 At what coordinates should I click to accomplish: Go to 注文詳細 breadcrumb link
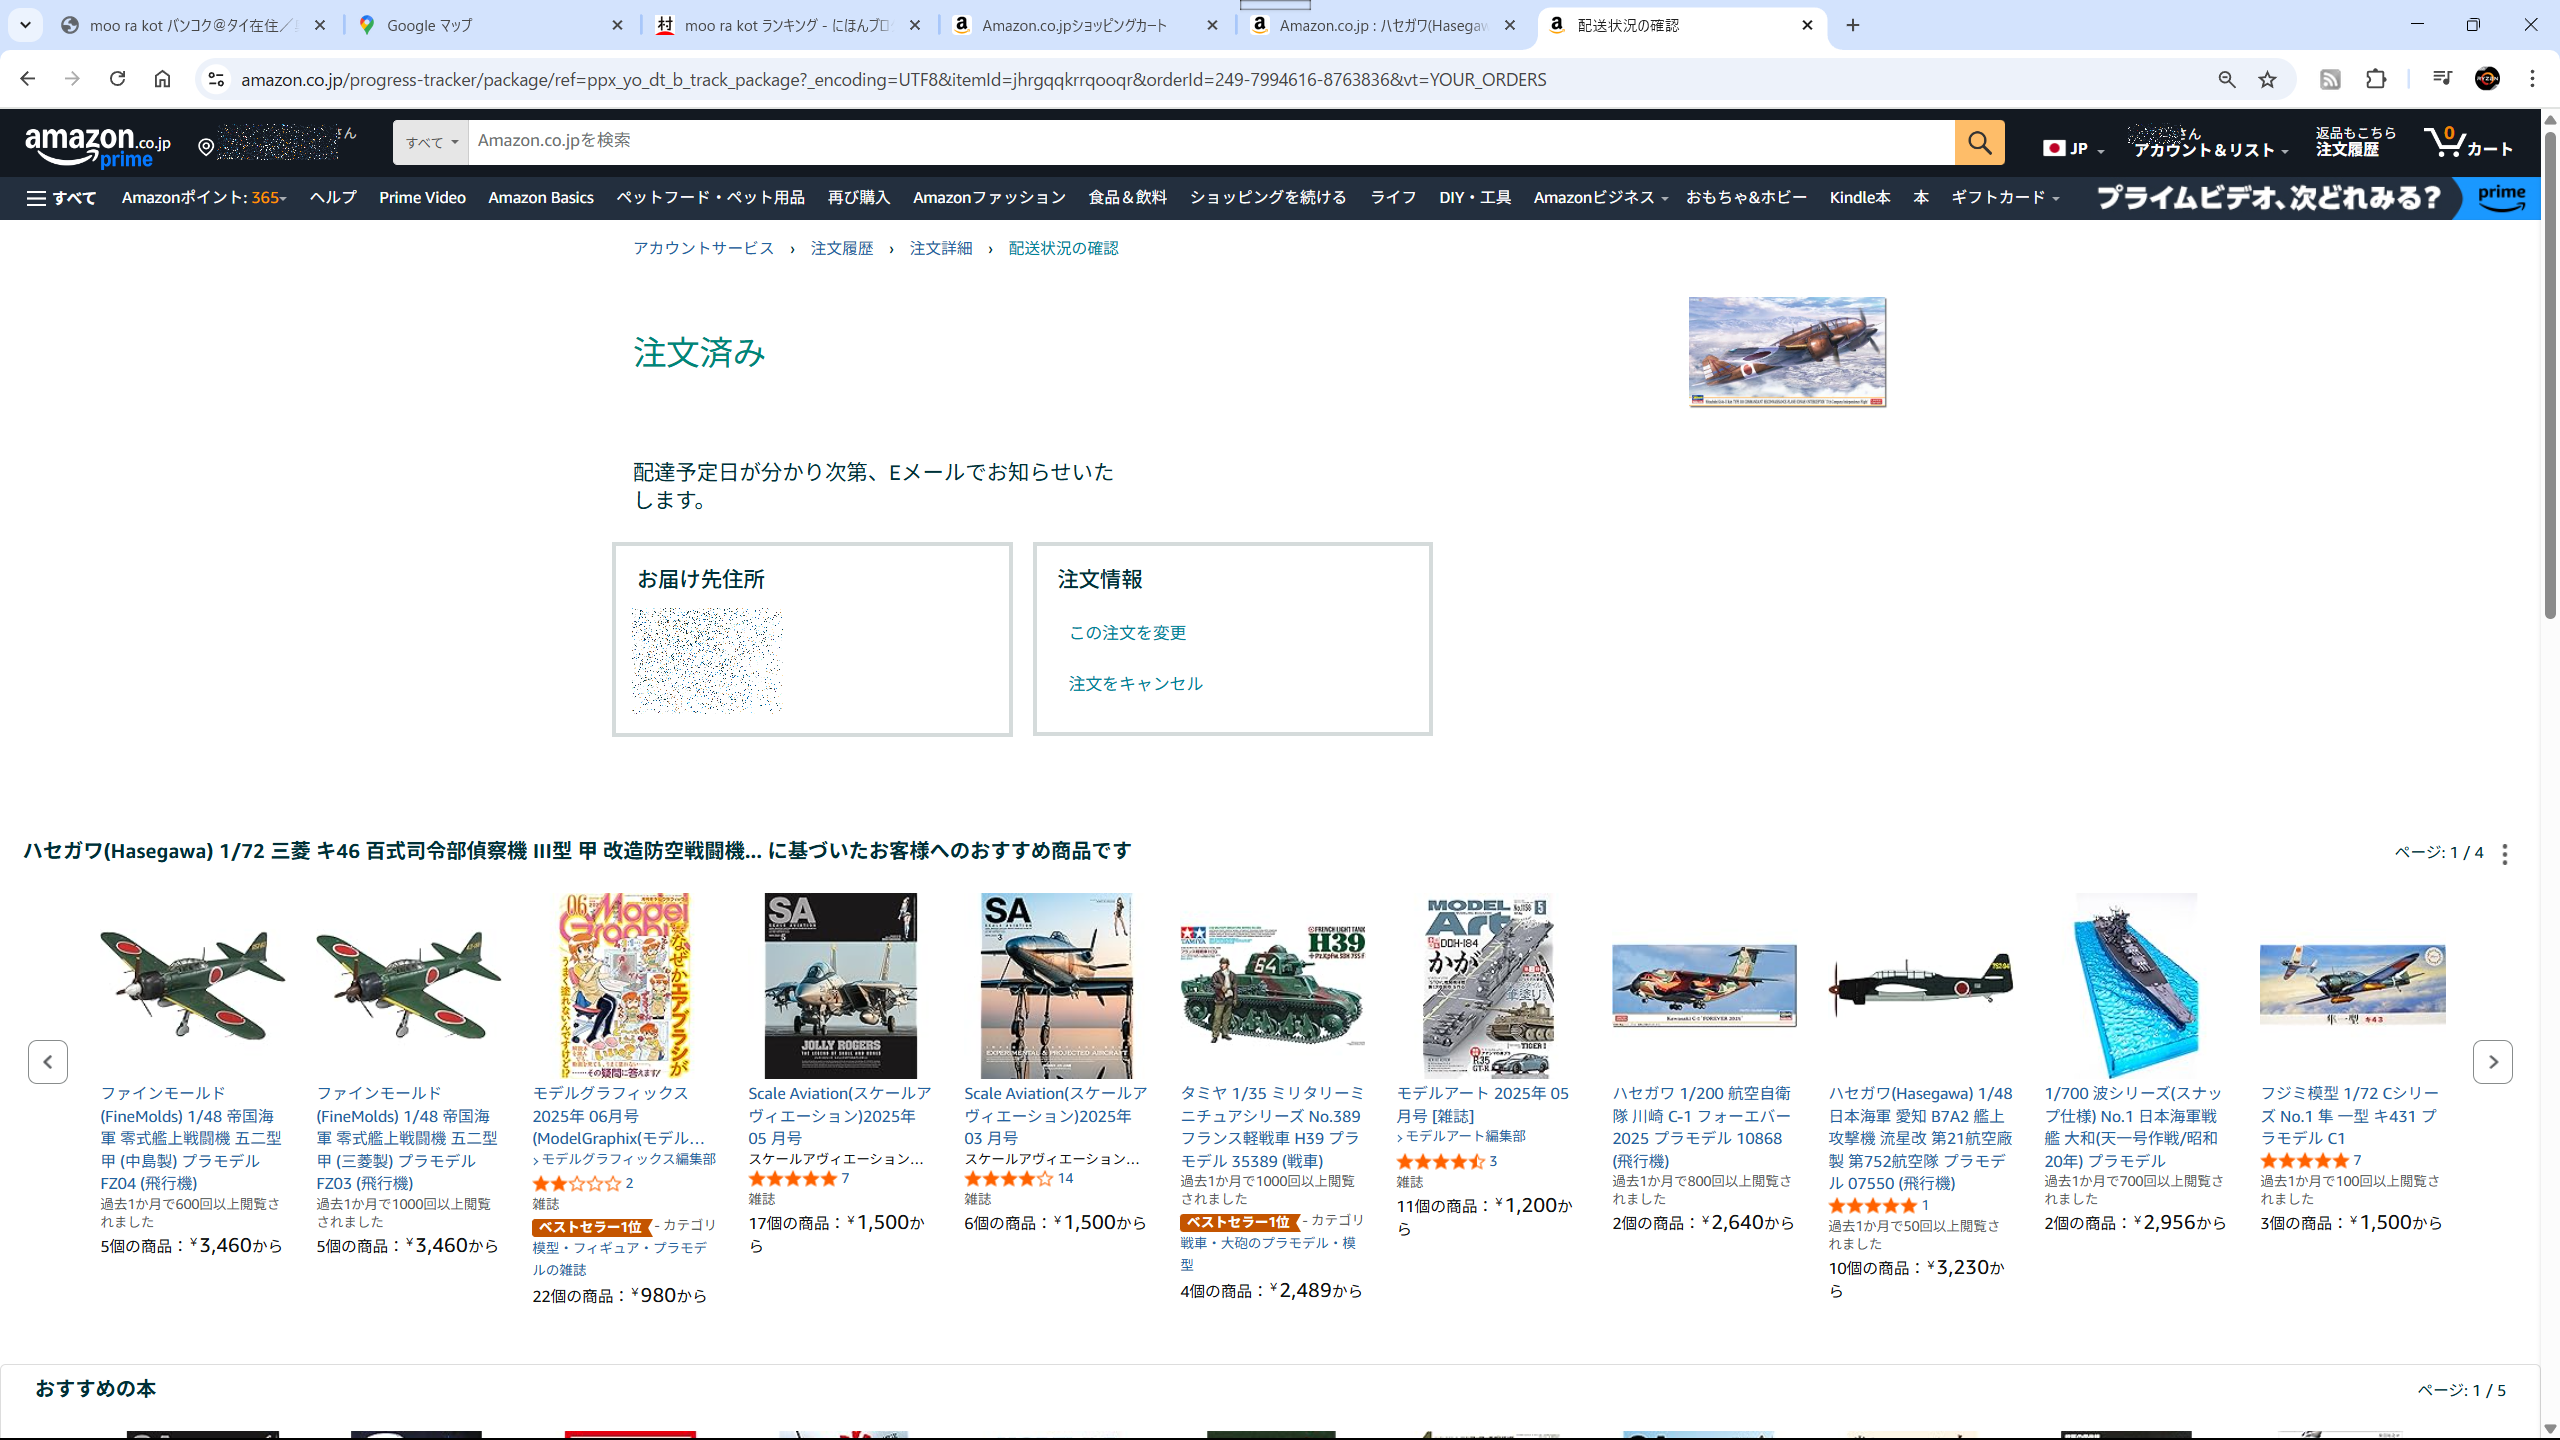[941, 248]
